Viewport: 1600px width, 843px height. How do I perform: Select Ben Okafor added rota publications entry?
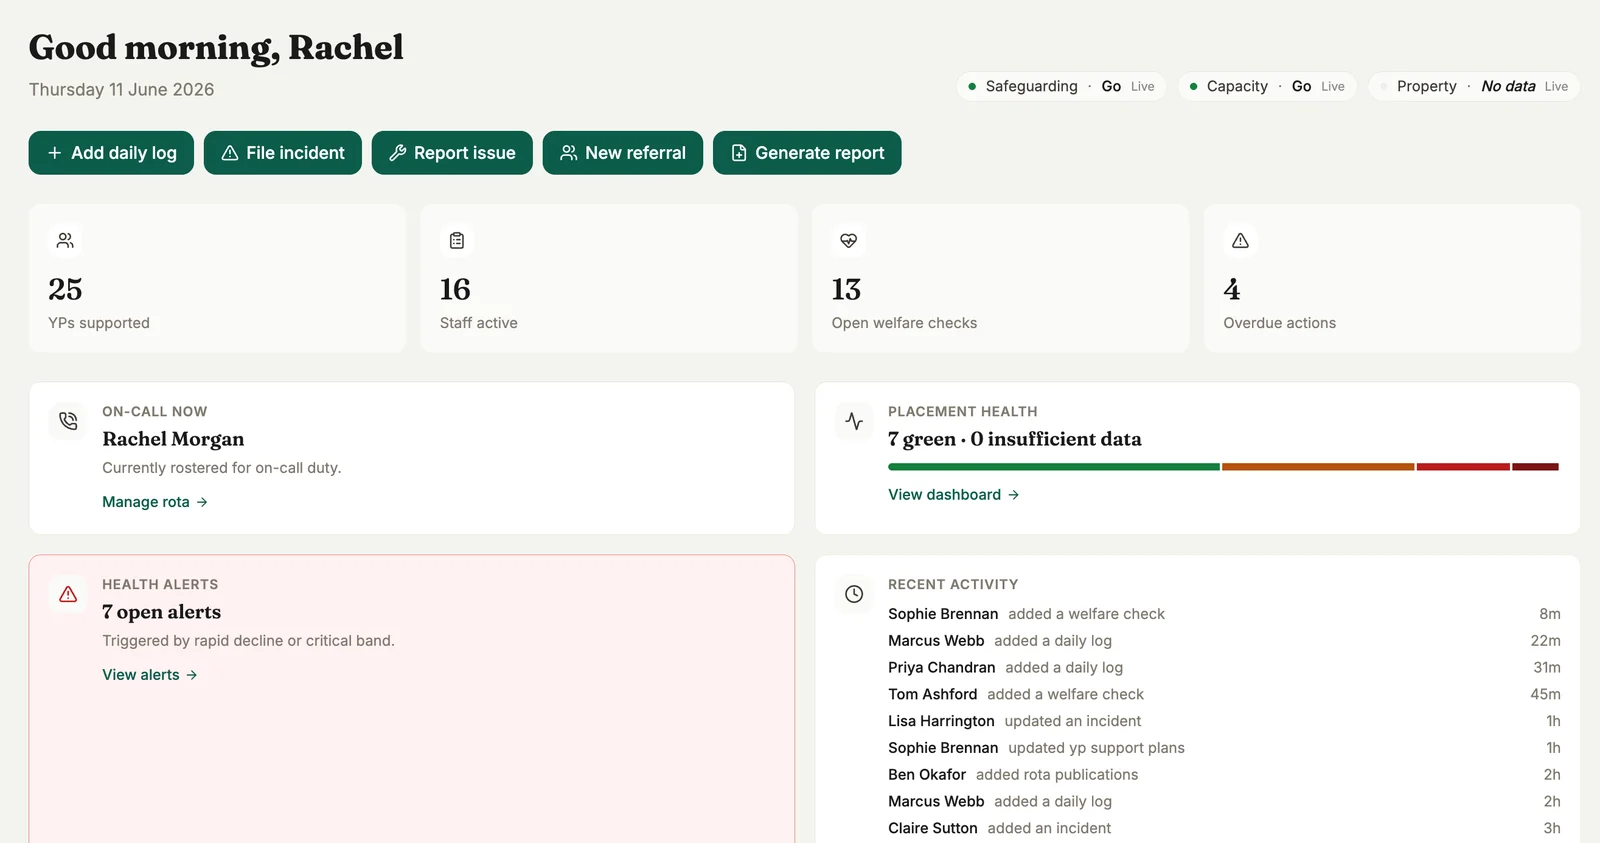1224,775
